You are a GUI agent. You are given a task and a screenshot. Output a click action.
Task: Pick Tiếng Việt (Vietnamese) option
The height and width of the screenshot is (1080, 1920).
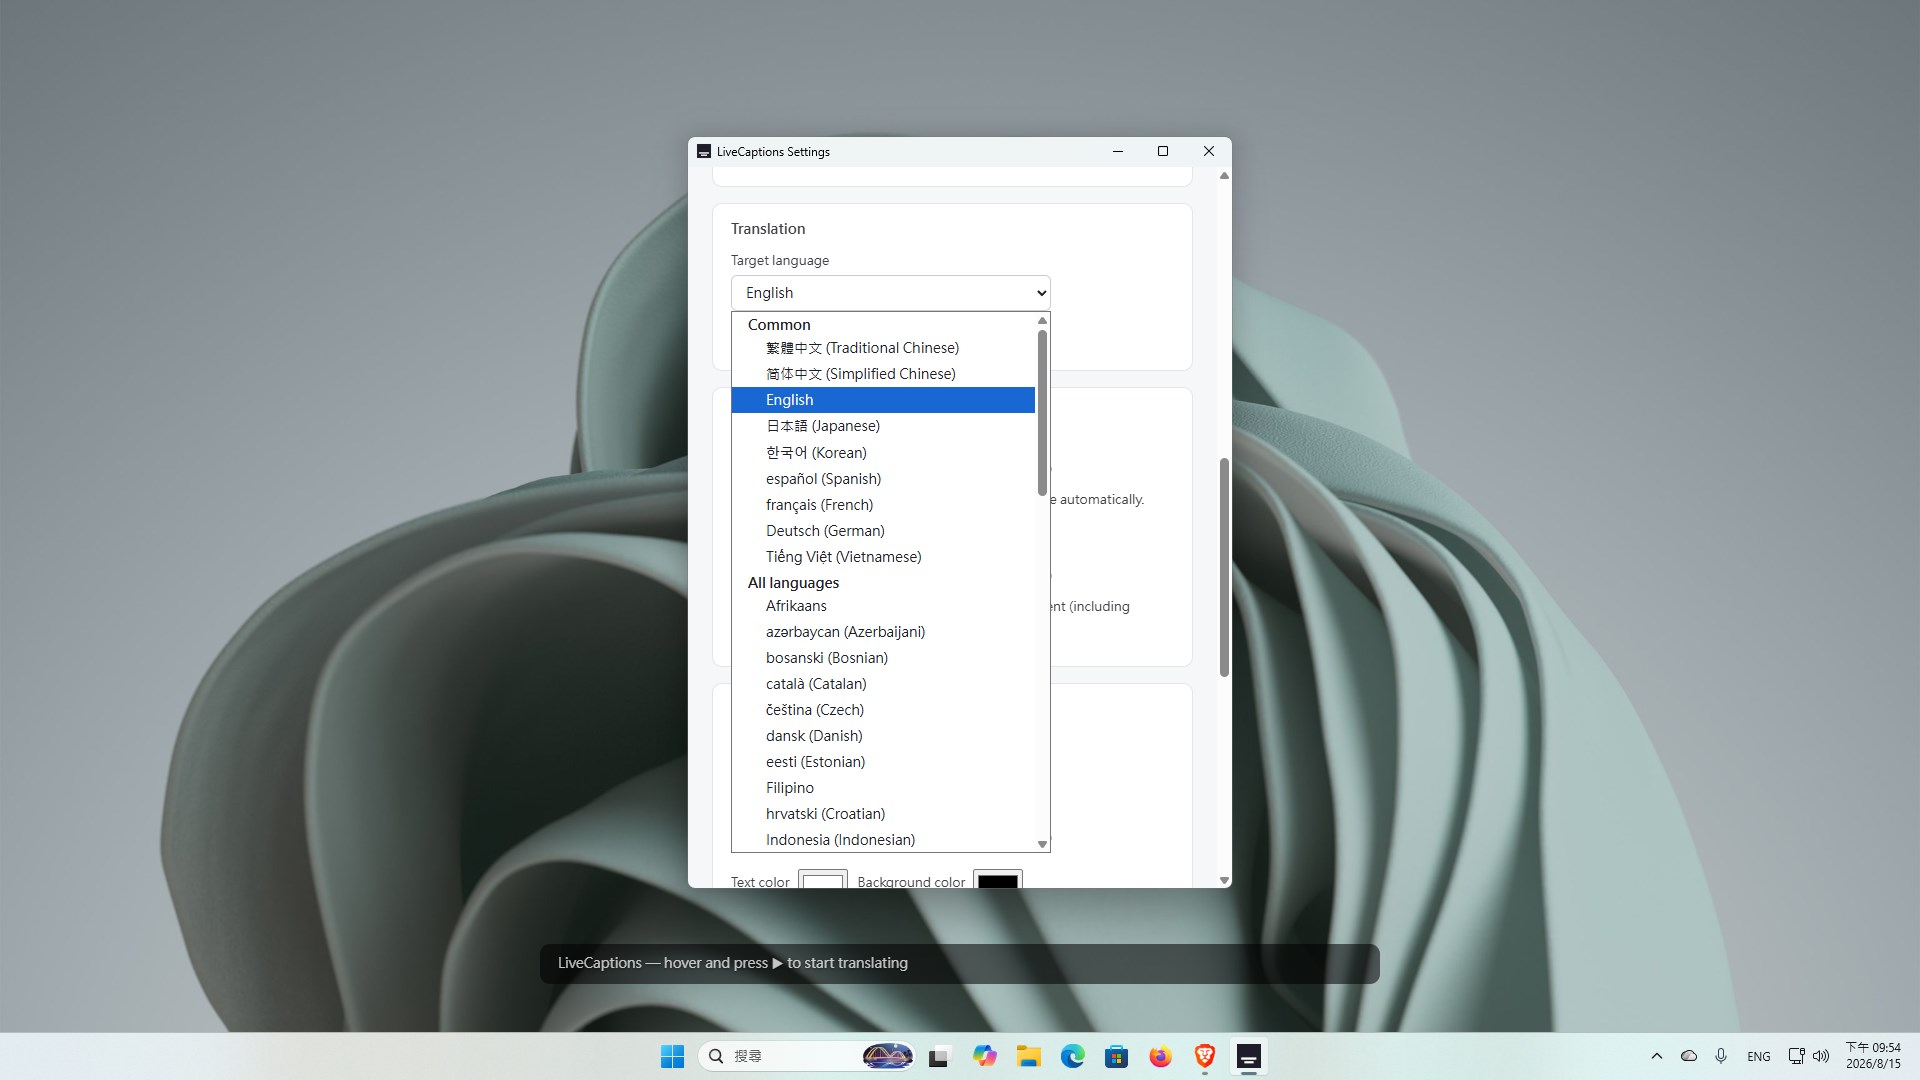tap(883, 557)
